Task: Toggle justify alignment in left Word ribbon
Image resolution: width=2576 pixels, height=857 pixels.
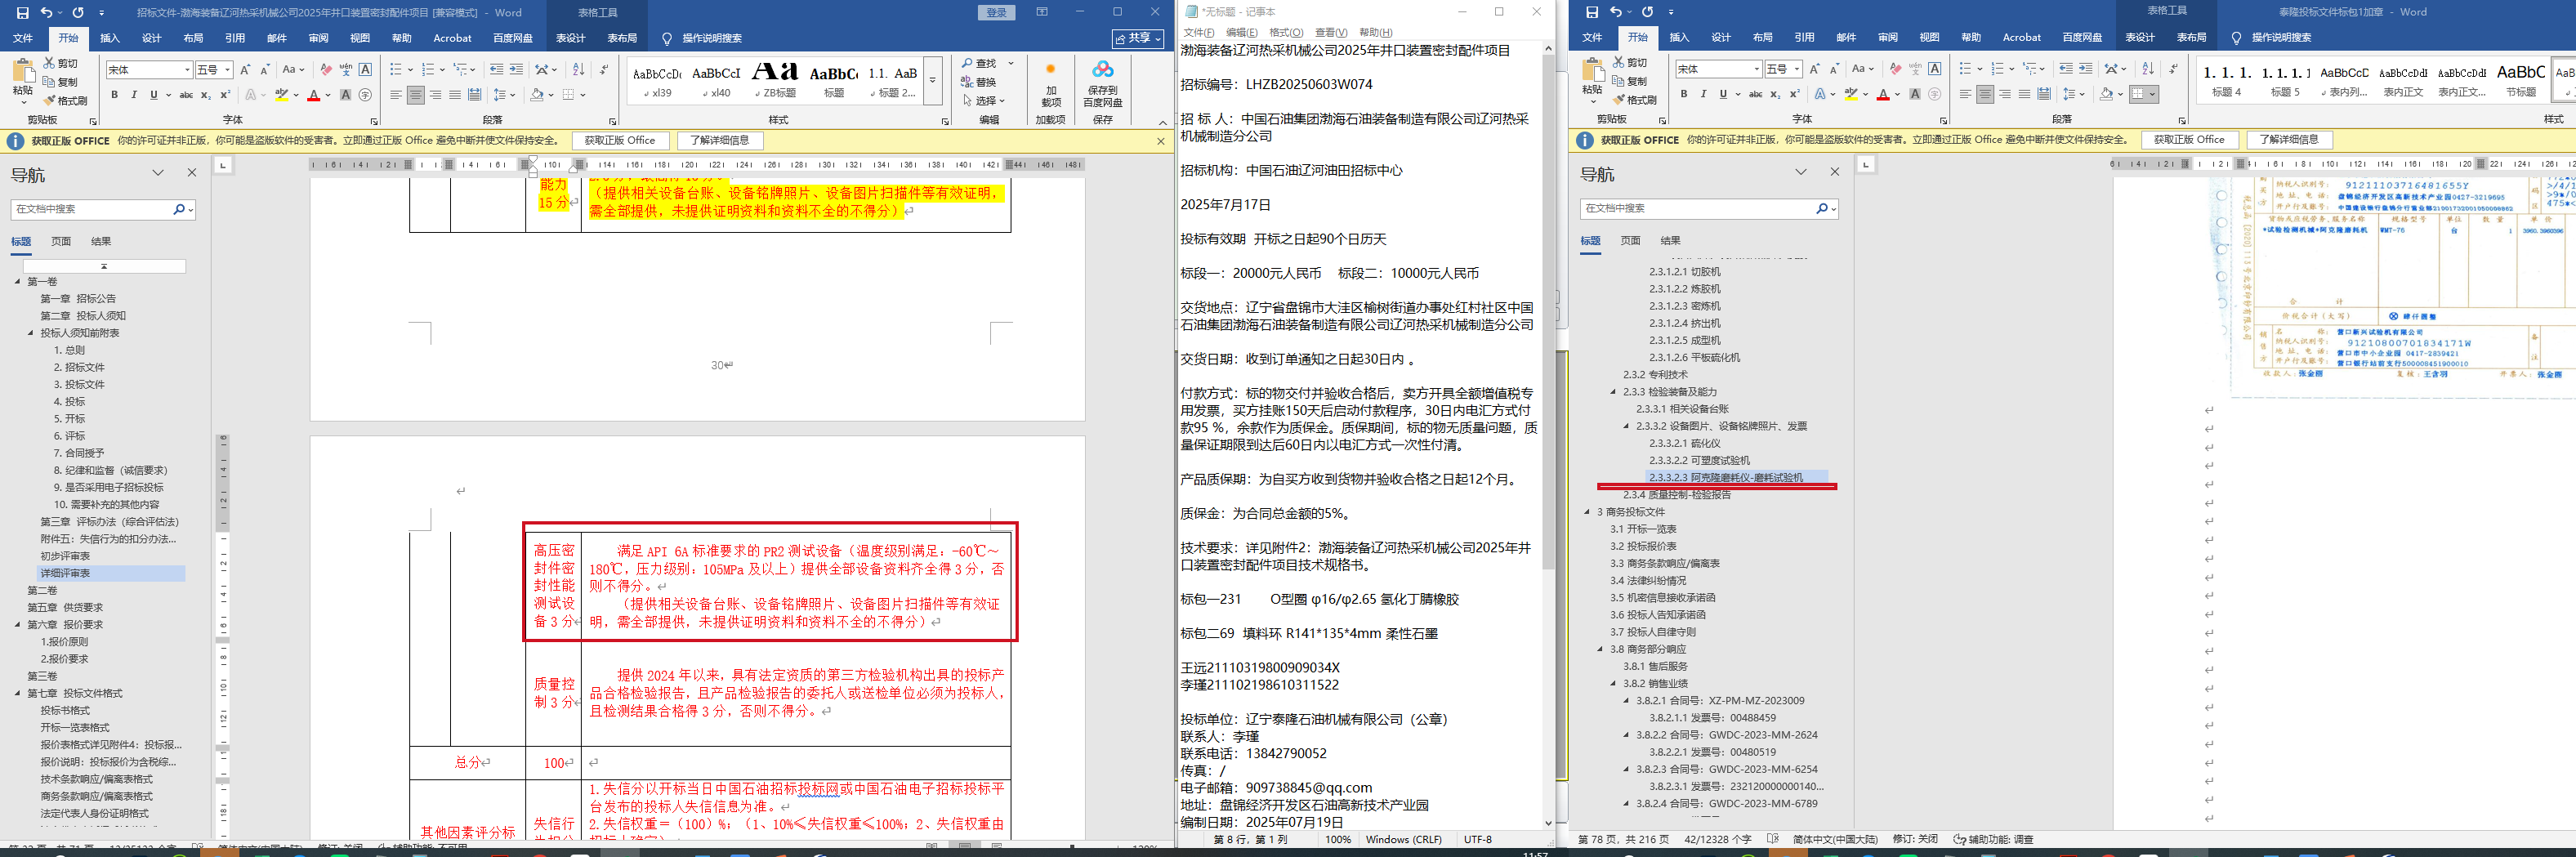Action: [455, 95]
